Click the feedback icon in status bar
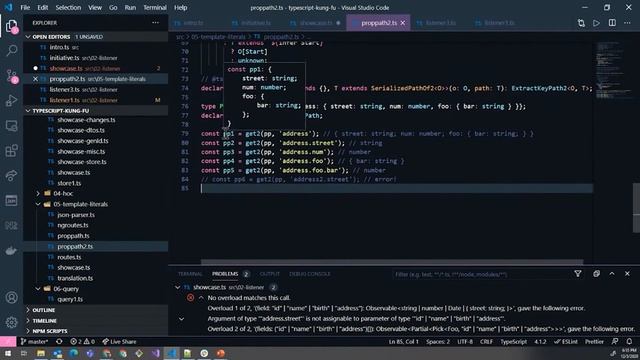The height and width of the screenshot is (360, 640). pos(615,342)
